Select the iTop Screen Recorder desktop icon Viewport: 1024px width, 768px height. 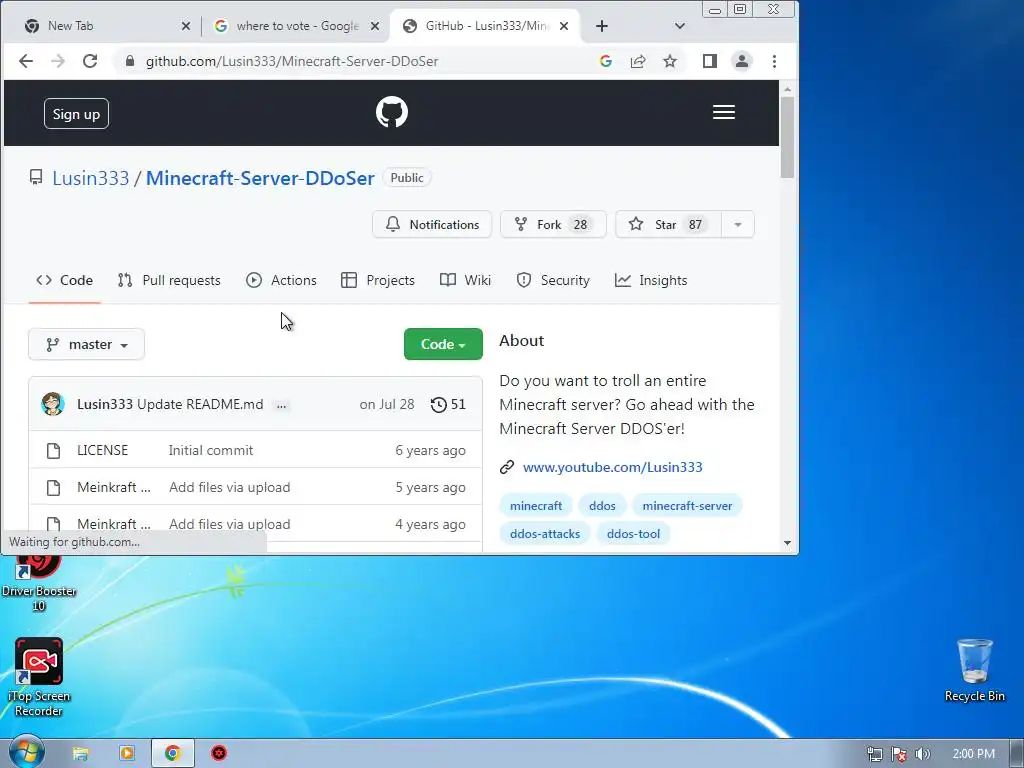(39, 677)
